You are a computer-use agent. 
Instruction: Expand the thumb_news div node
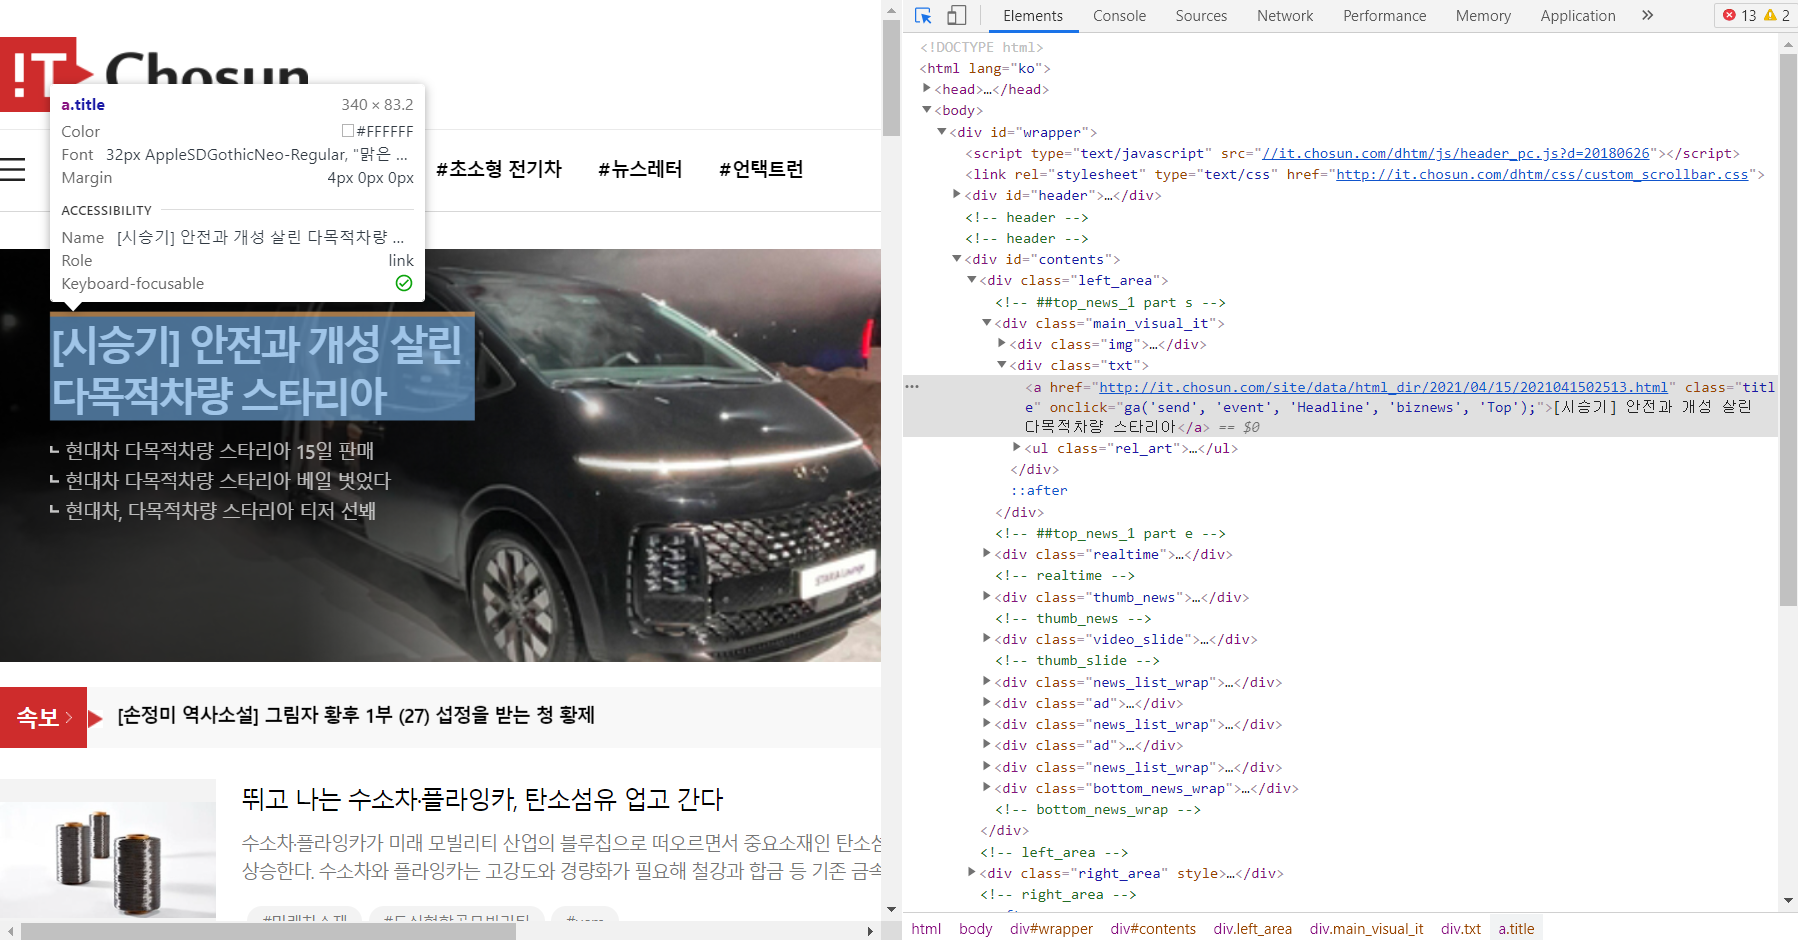(987, 597)
